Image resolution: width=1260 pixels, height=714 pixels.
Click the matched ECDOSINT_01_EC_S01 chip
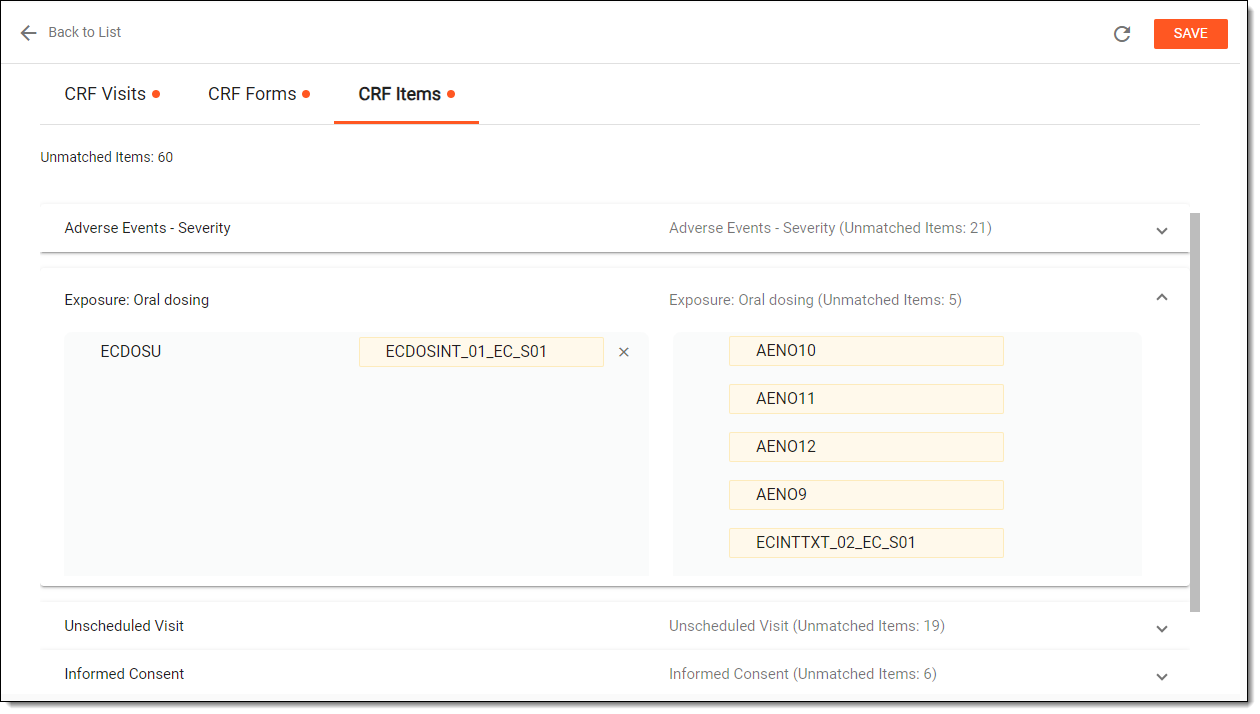481,352
